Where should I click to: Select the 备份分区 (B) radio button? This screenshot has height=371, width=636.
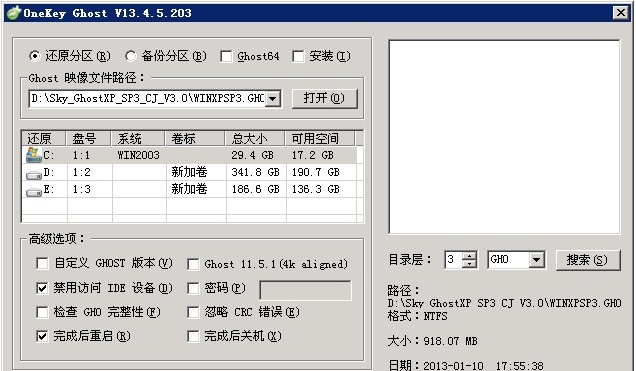coord(131,56)
